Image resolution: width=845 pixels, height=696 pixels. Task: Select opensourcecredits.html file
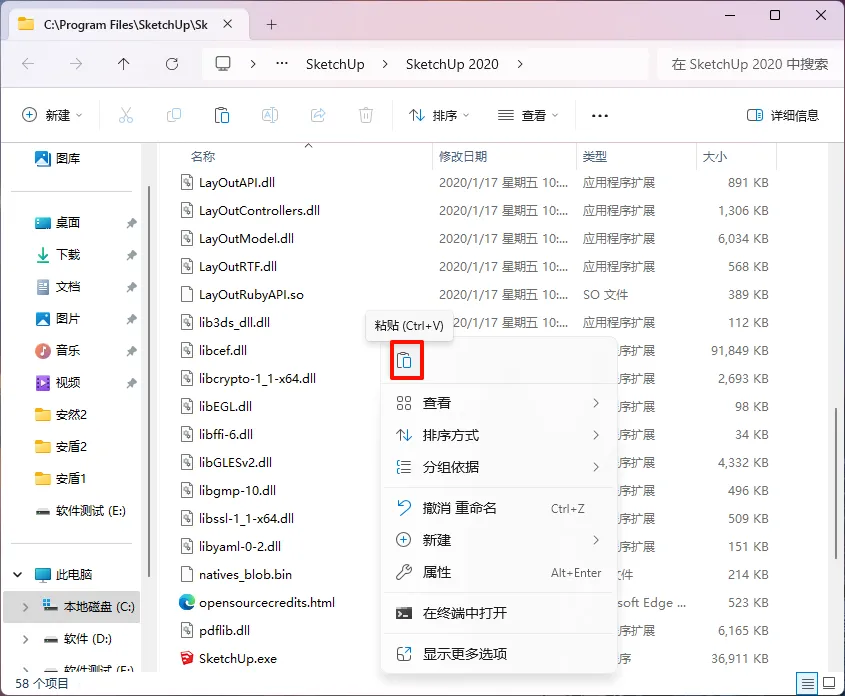click(257, 602)
